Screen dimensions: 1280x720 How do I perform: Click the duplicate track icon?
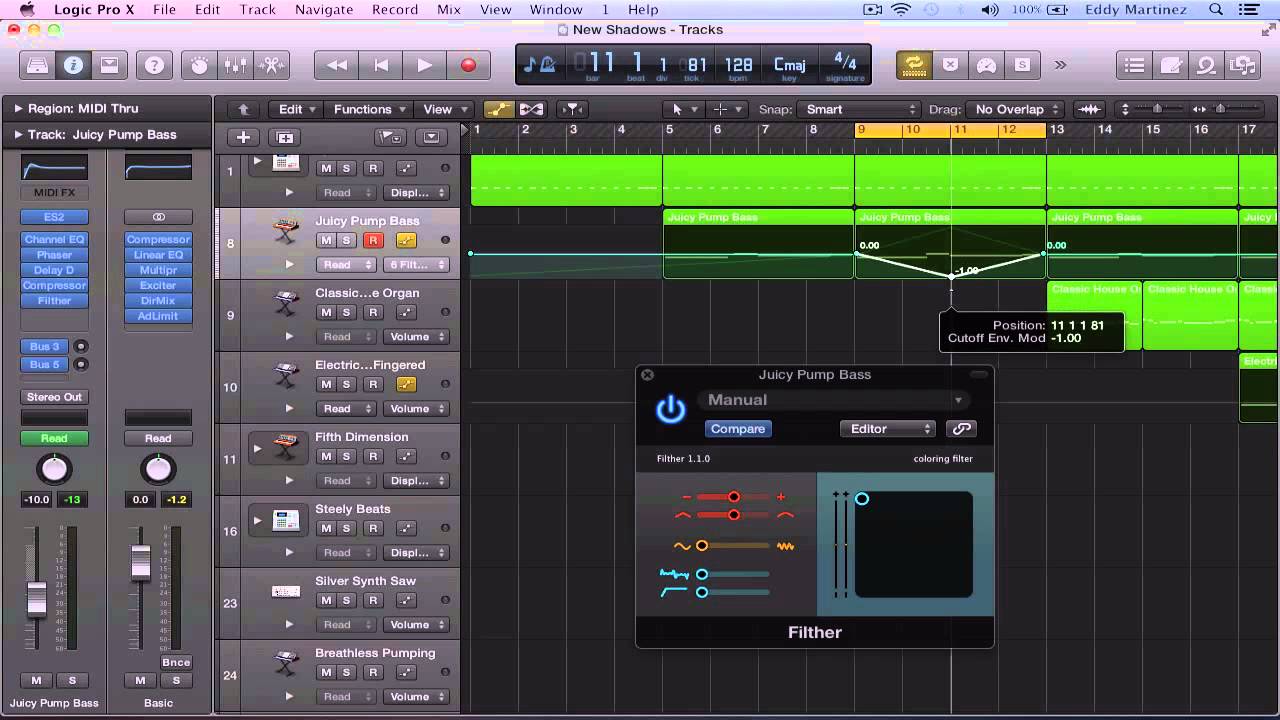click(x=285, y=137)
